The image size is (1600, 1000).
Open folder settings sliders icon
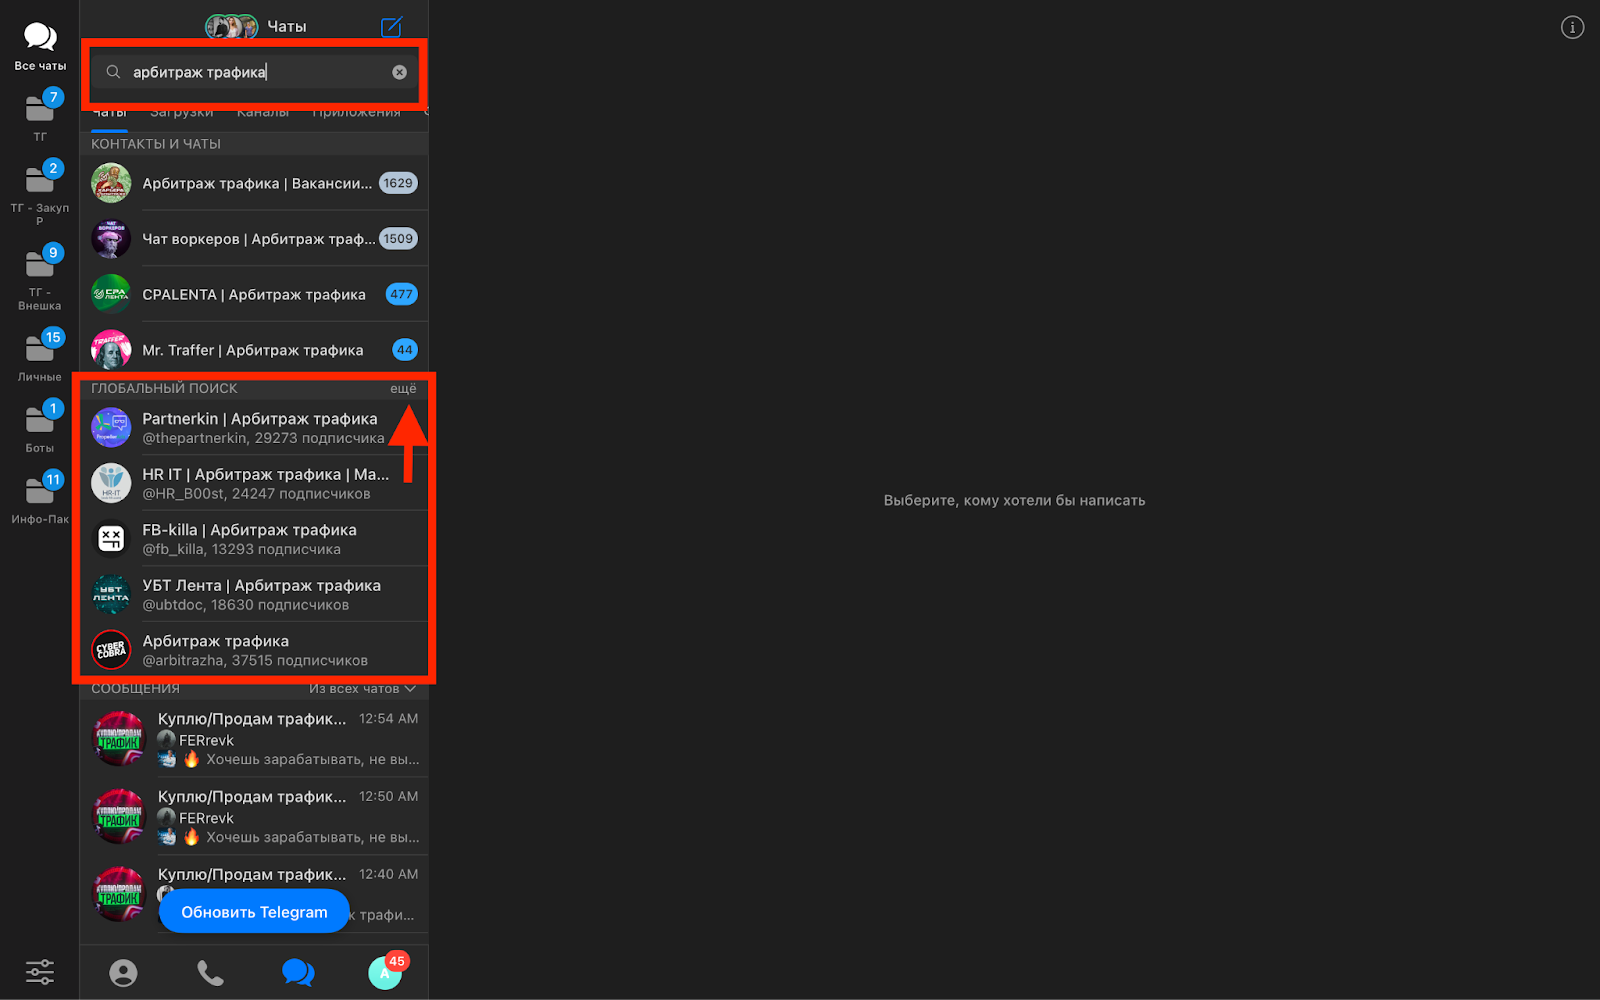point(40,972)
